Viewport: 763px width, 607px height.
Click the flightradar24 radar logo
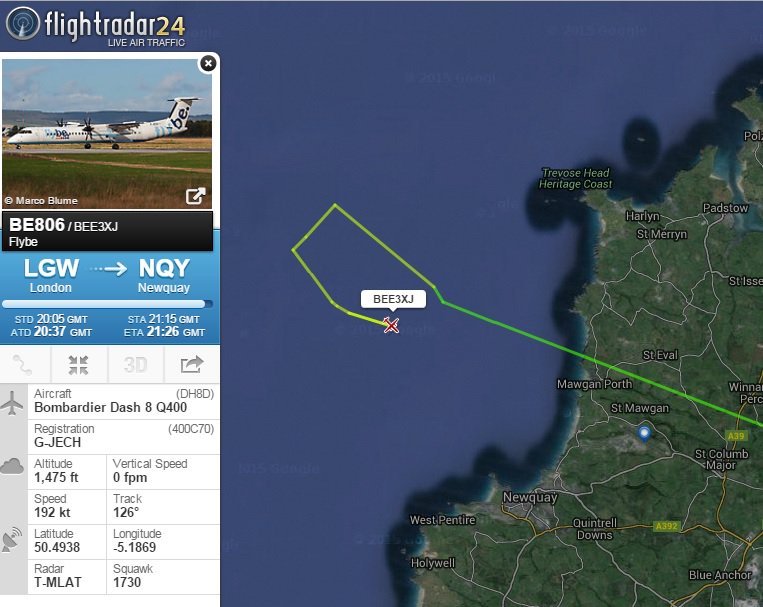click(22, 23)
